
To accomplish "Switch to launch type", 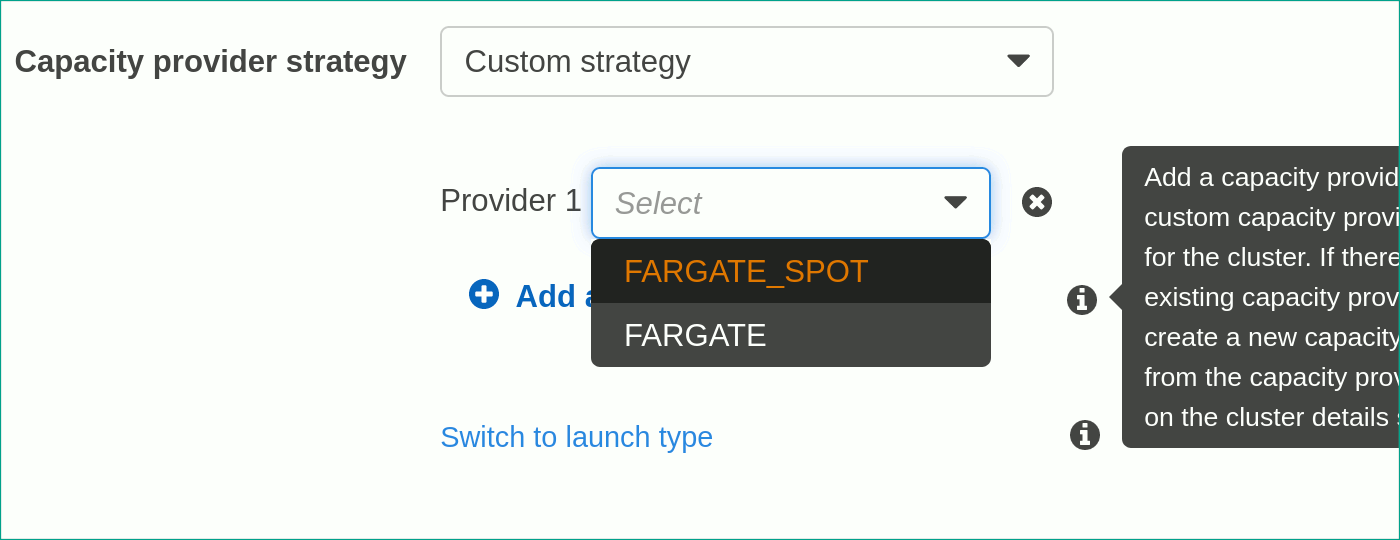I will pyautogui.click(x=576, y=437).
